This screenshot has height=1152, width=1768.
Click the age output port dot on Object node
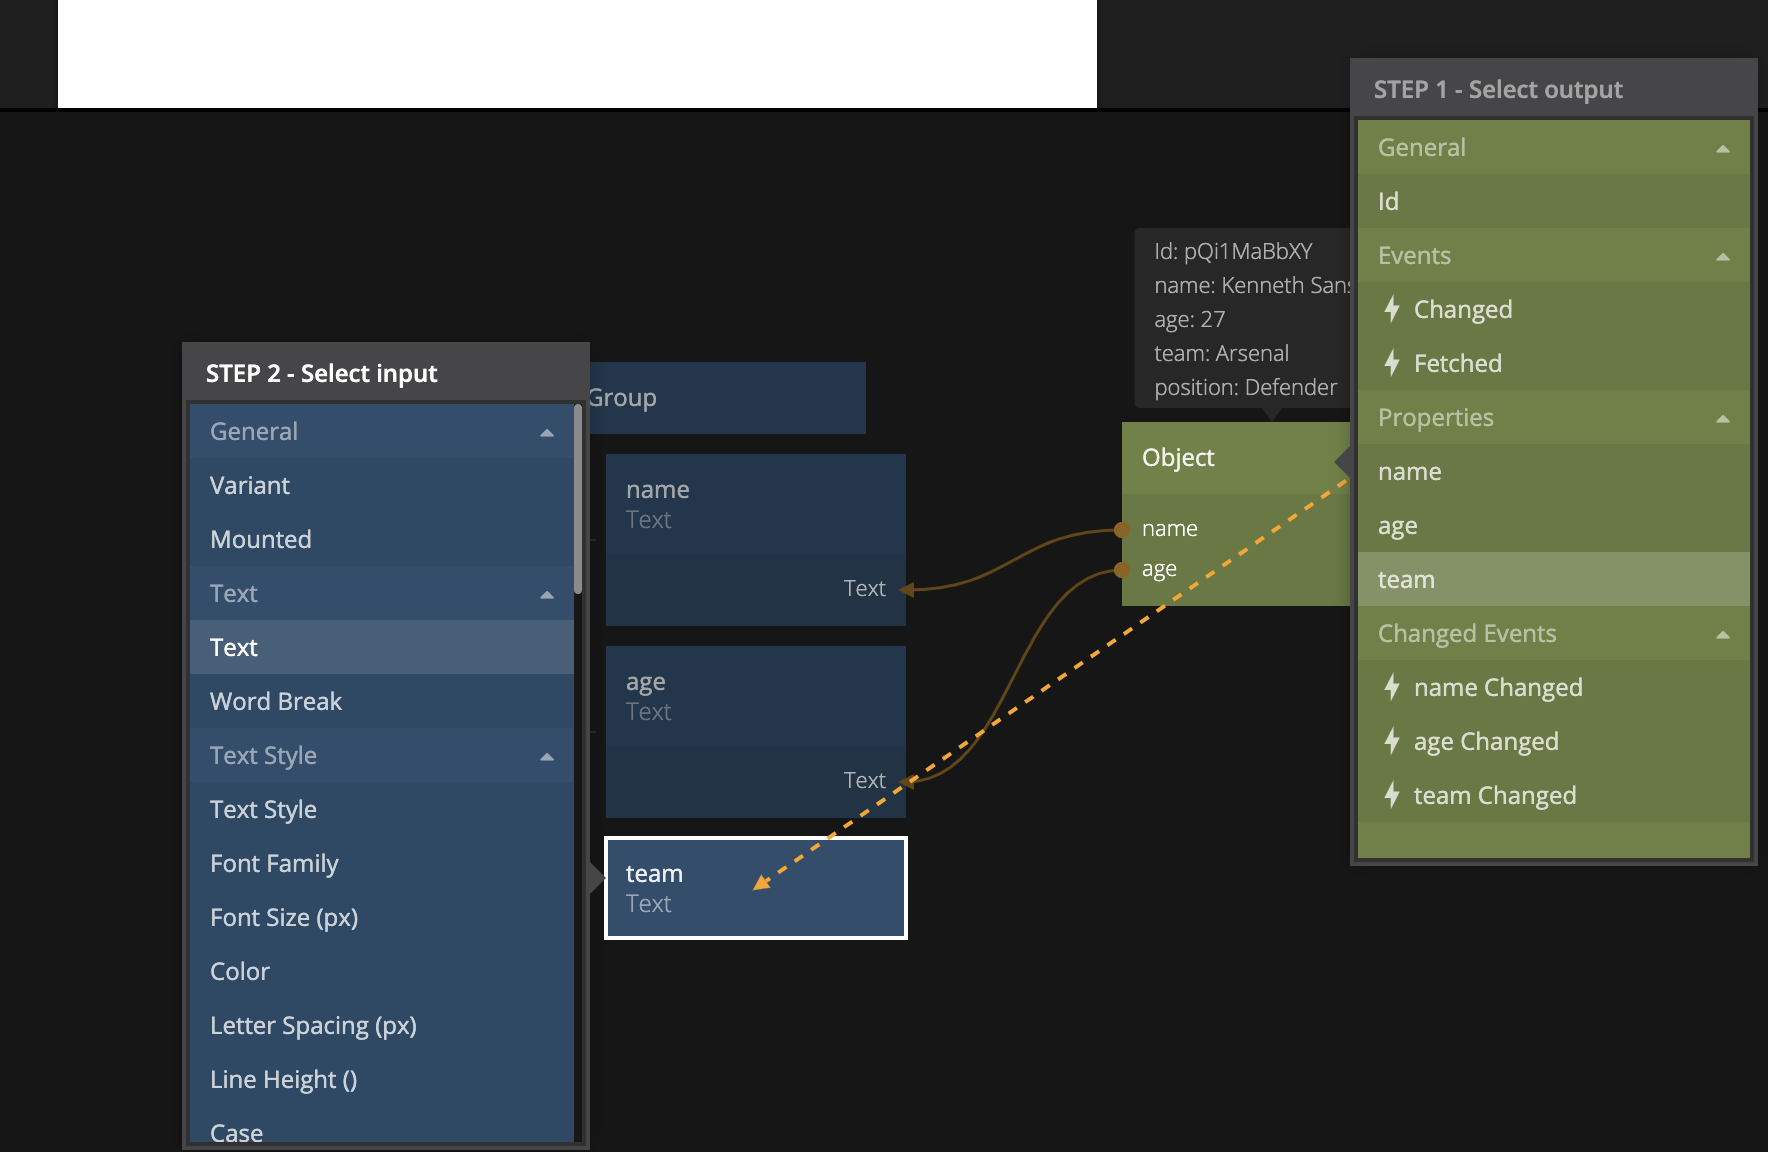pyautogui.click(x=1122, y=570)
